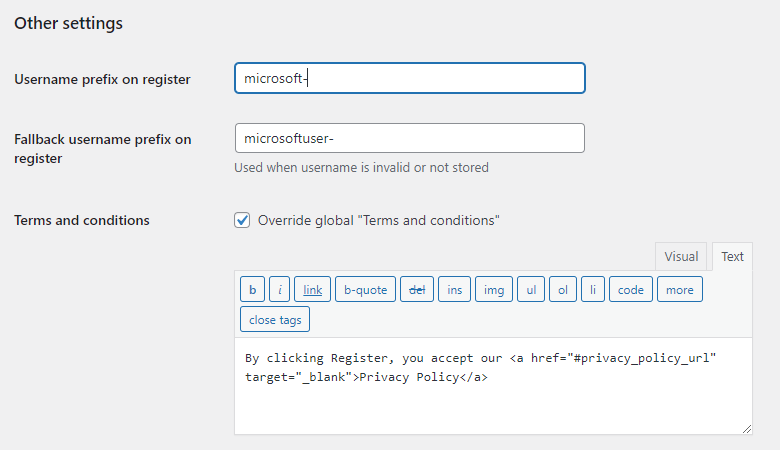Click the ins quicktag button

pyautogui.click(x=454, y=290)
